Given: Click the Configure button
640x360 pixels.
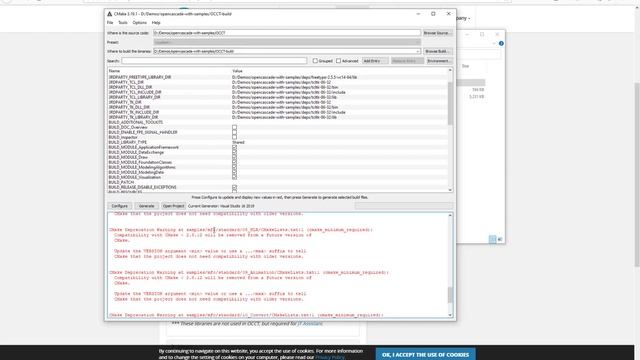Looking at the screenshot, I should pyautogui.click(x=120, y=206).
